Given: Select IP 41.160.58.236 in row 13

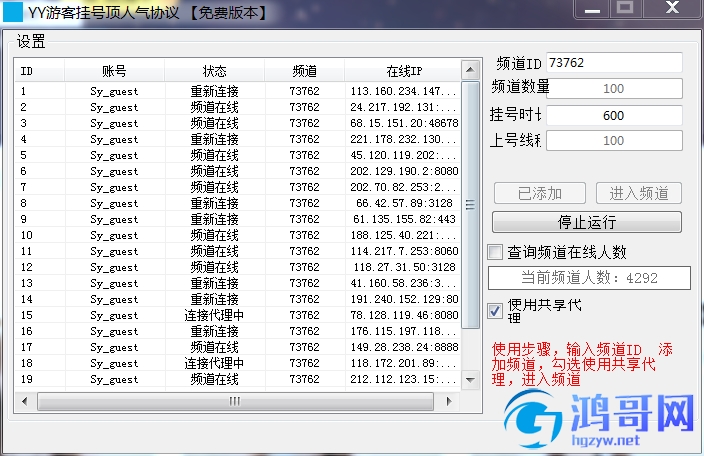Looking at the screenshot, I should (403, 283).
